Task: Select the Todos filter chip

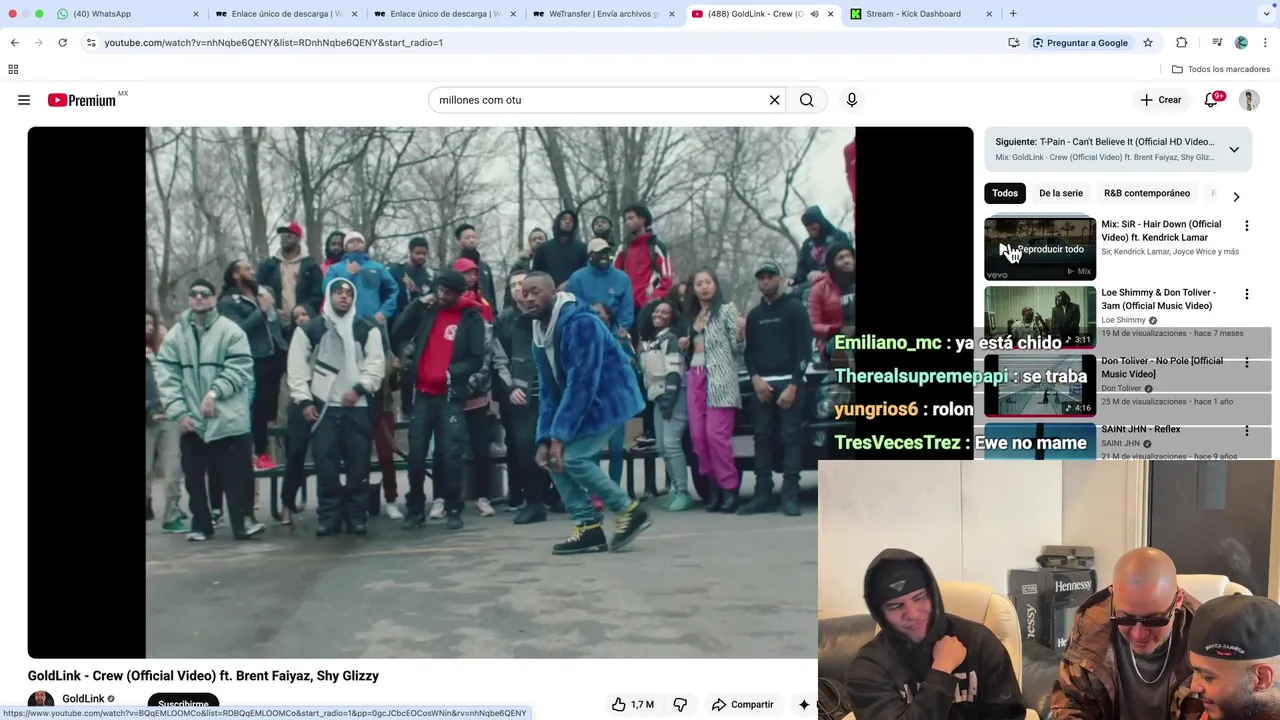Action: click(1005, 193)
